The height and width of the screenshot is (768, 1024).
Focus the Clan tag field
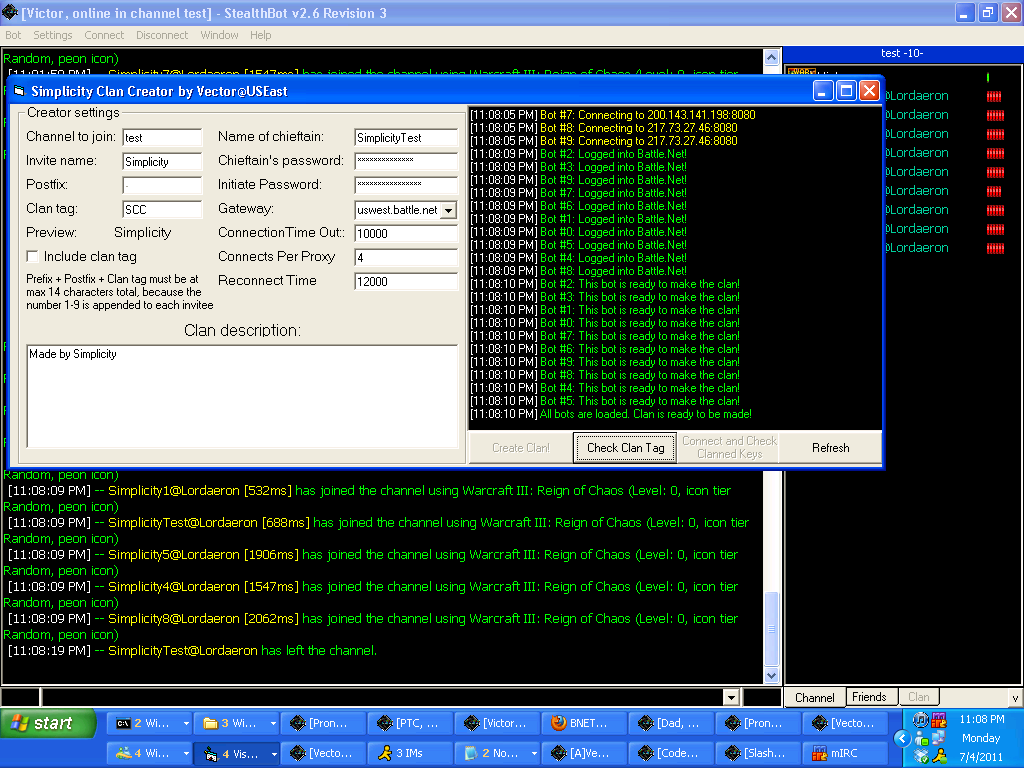tap(162, 209)
